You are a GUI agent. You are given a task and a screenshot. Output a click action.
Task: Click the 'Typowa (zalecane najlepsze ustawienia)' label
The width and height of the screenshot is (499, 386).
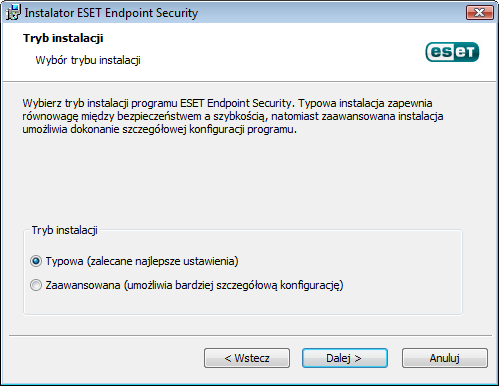coord(142,261)
